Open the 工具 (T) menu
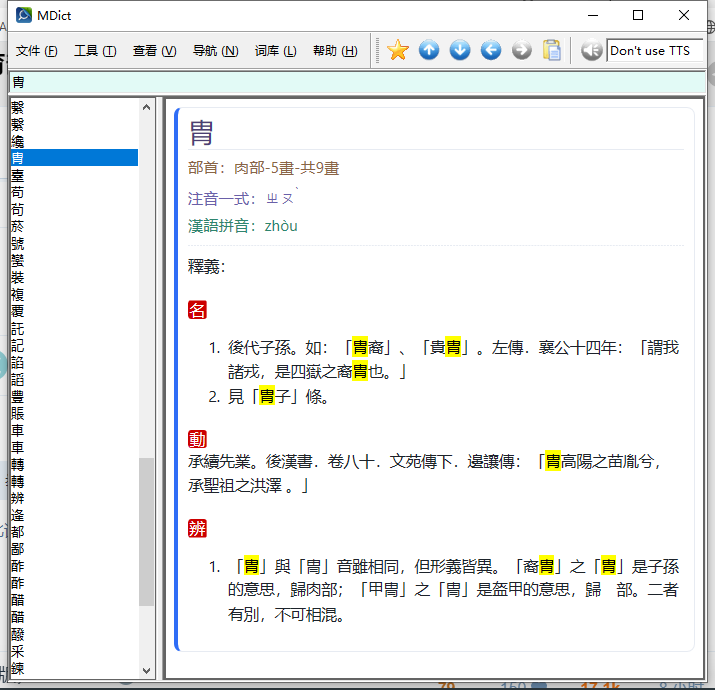The width and height of the screenshot is (715, 690). click(95, 51)
